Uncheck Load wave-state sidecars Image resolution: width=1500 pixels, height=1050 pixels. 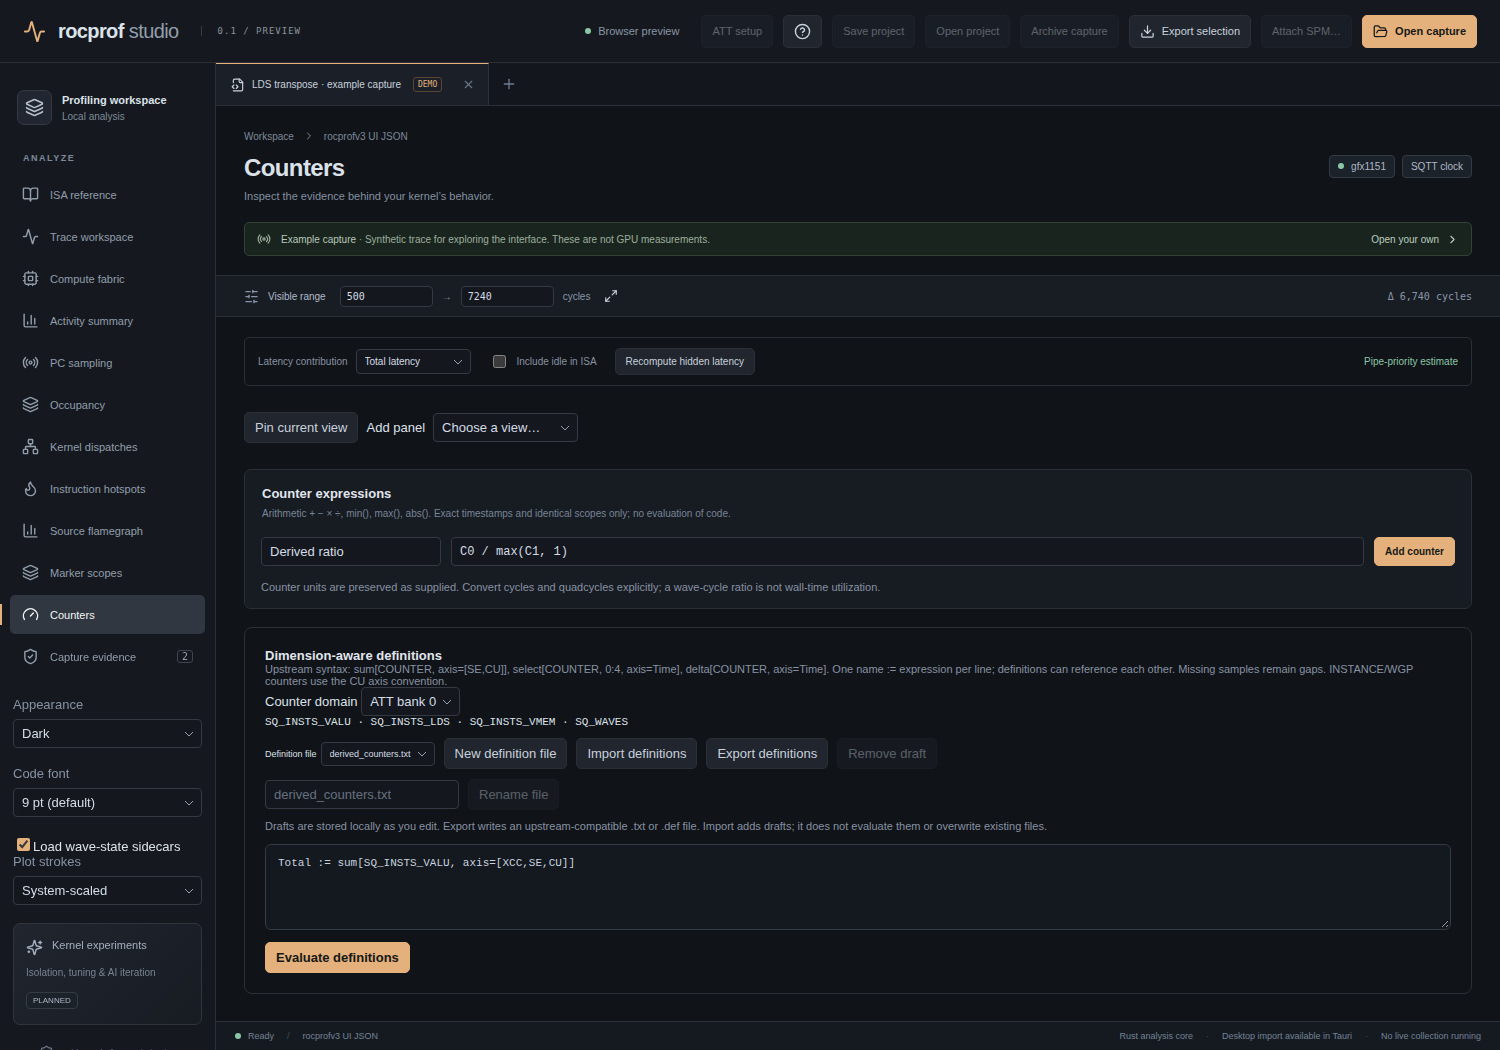23,845
